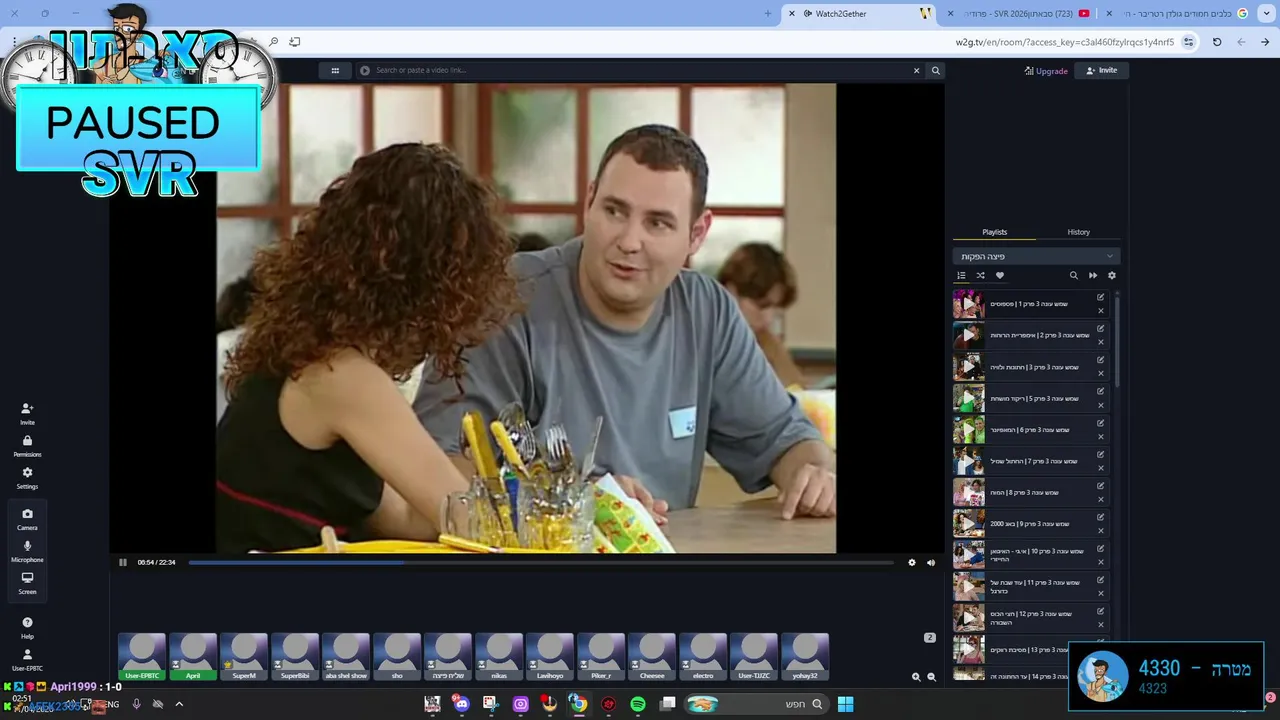Click the playlist favorite heart icon
This screenshot has width=1280, height=720.
coord(999,275)
